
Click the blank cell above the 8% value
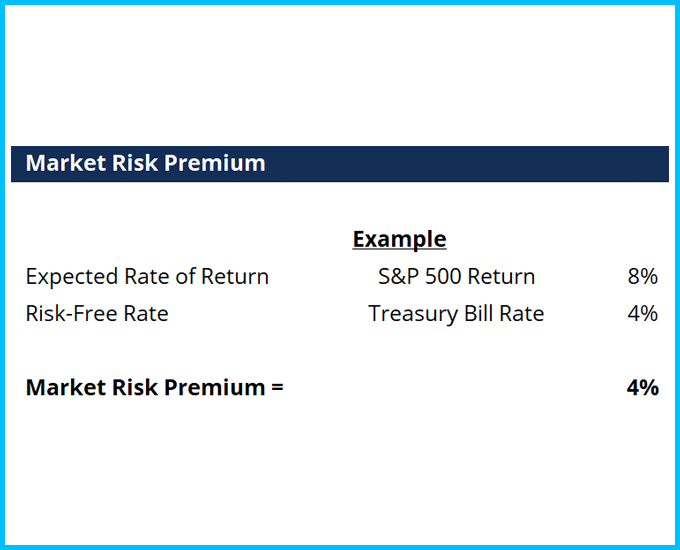click(x=642, y=239)
